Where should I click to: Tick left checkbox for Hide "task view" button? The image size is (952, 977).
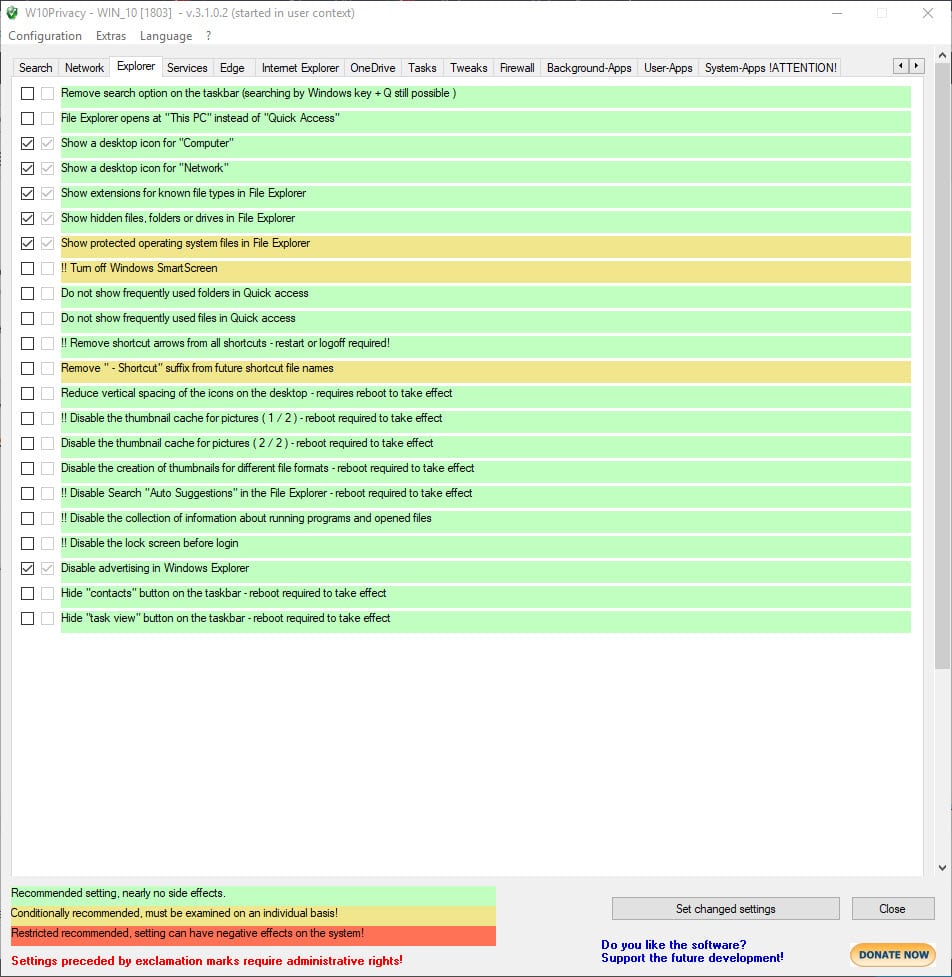point(27,618)
